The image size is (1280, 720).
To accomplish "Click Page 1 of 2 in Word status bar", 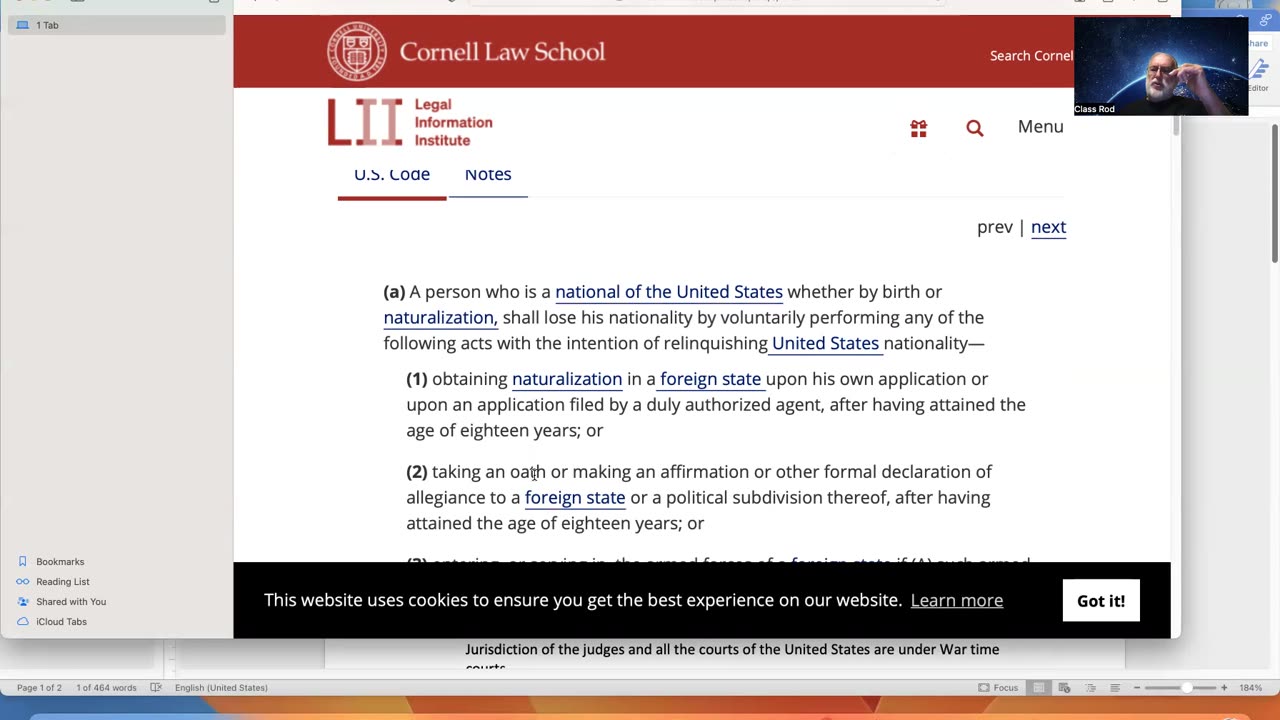I will point(39,688).
